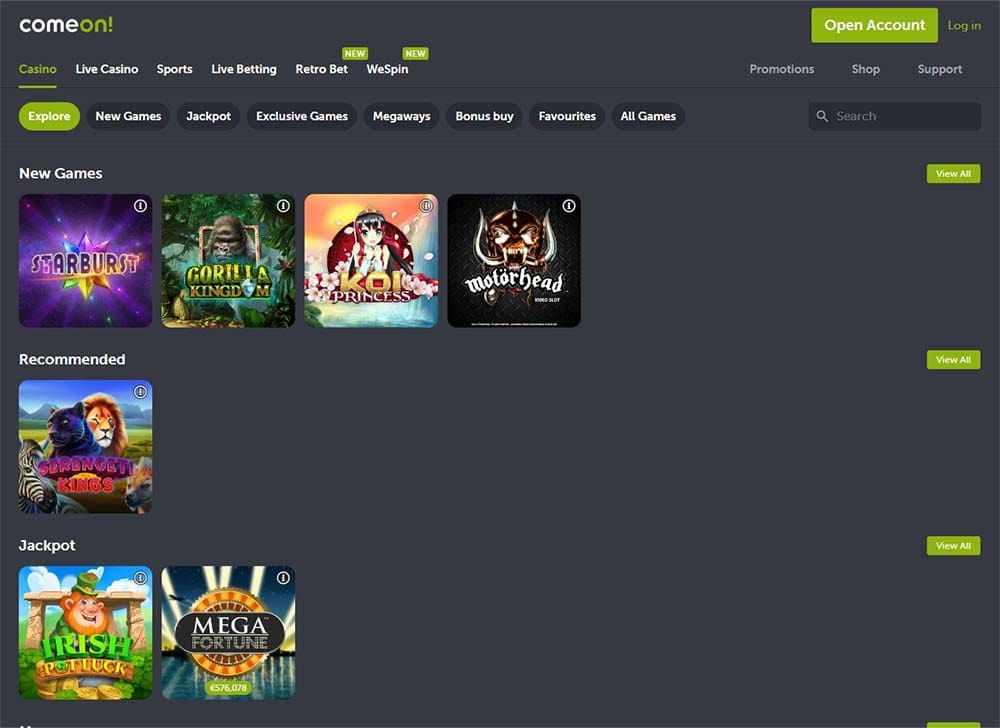The height and width of the screenshot is (728, 1000).
Task: View All in Recommended section
Action: [x=953, y=360]
